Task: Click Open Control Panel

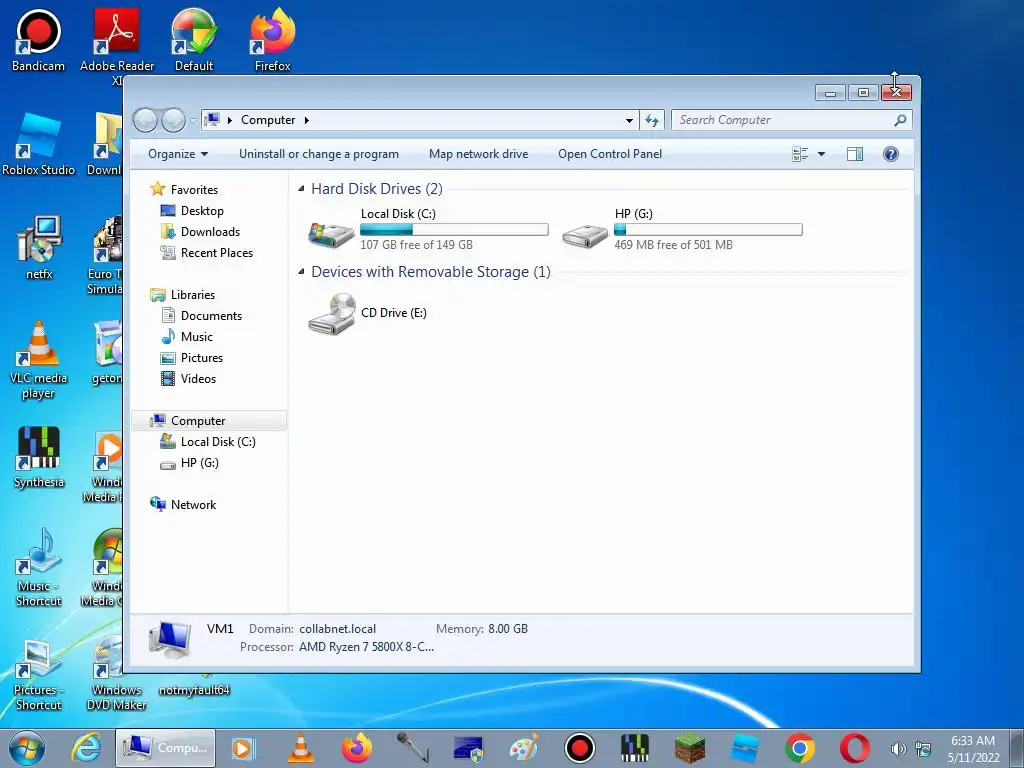Action: (610, 154)
